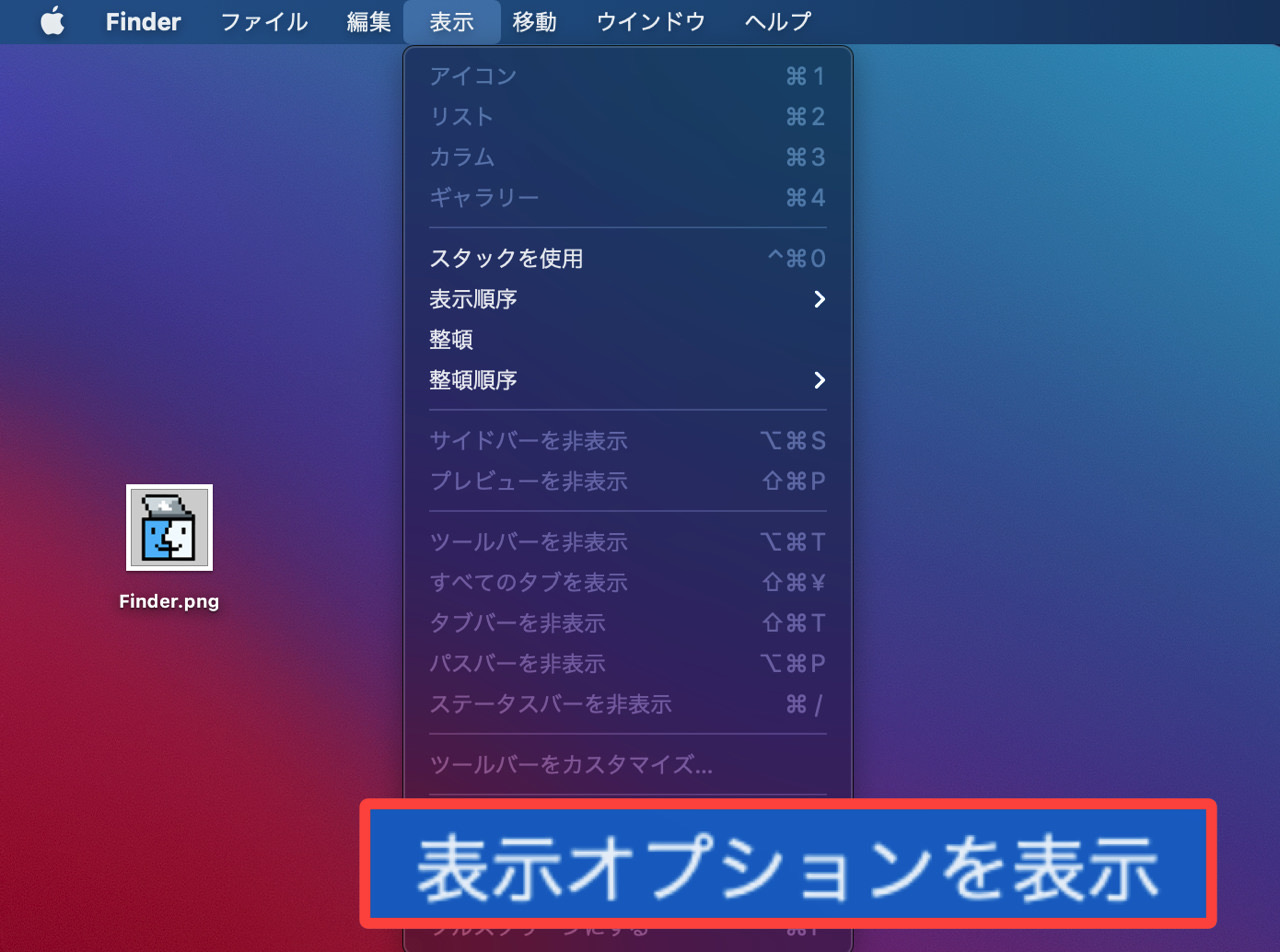Choose カラム view in the menu
The height and width of the screenshot is (952, 1280).
click(x=628, y=157)
